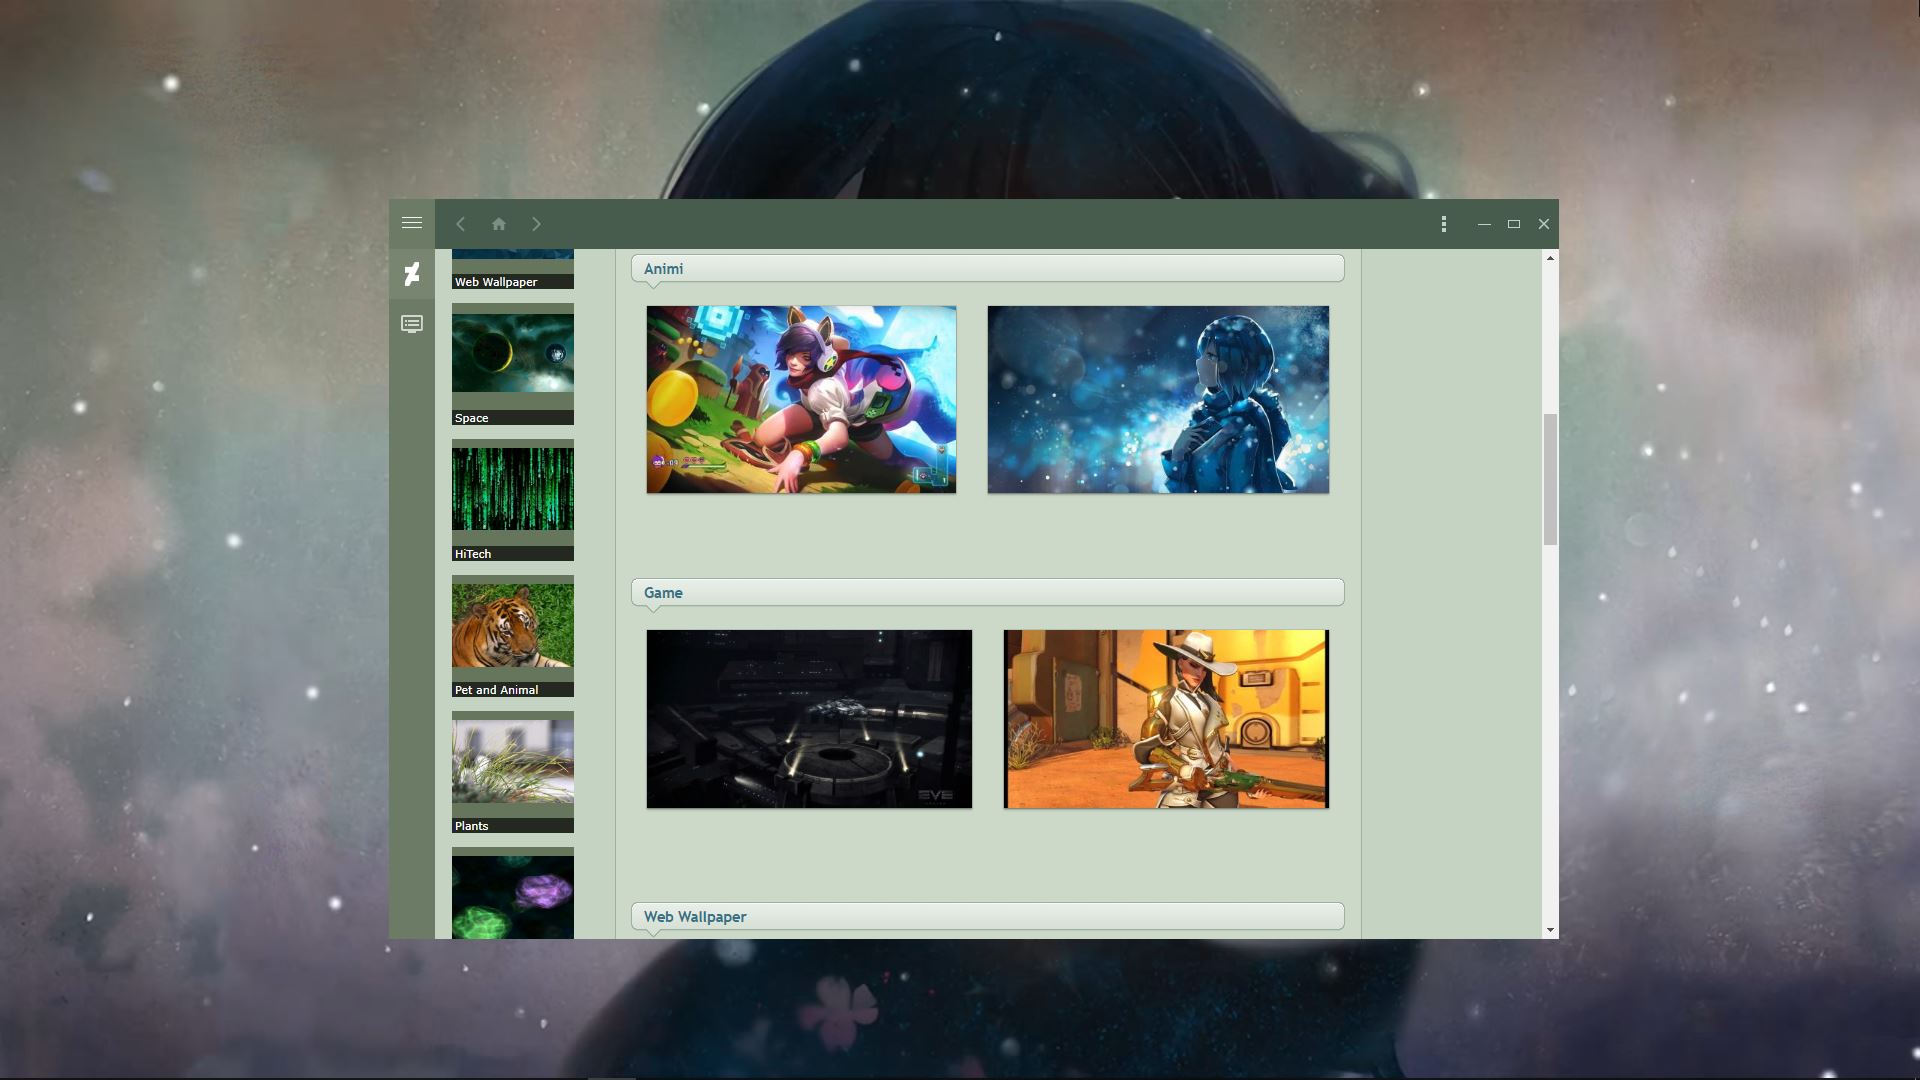1920x1080 pixels.
Task: Open the three-dot options menu
Action: click(x=1444, y=224)
